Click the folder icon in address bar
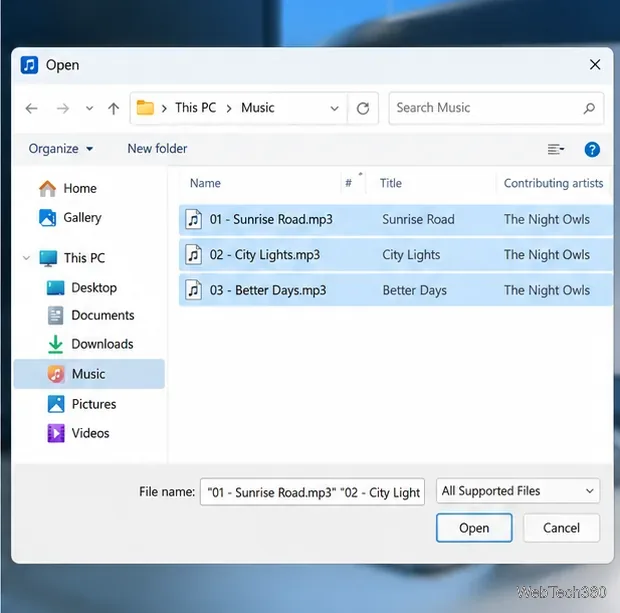The height and width of the screenshot is (613, 620). point(145,108)
